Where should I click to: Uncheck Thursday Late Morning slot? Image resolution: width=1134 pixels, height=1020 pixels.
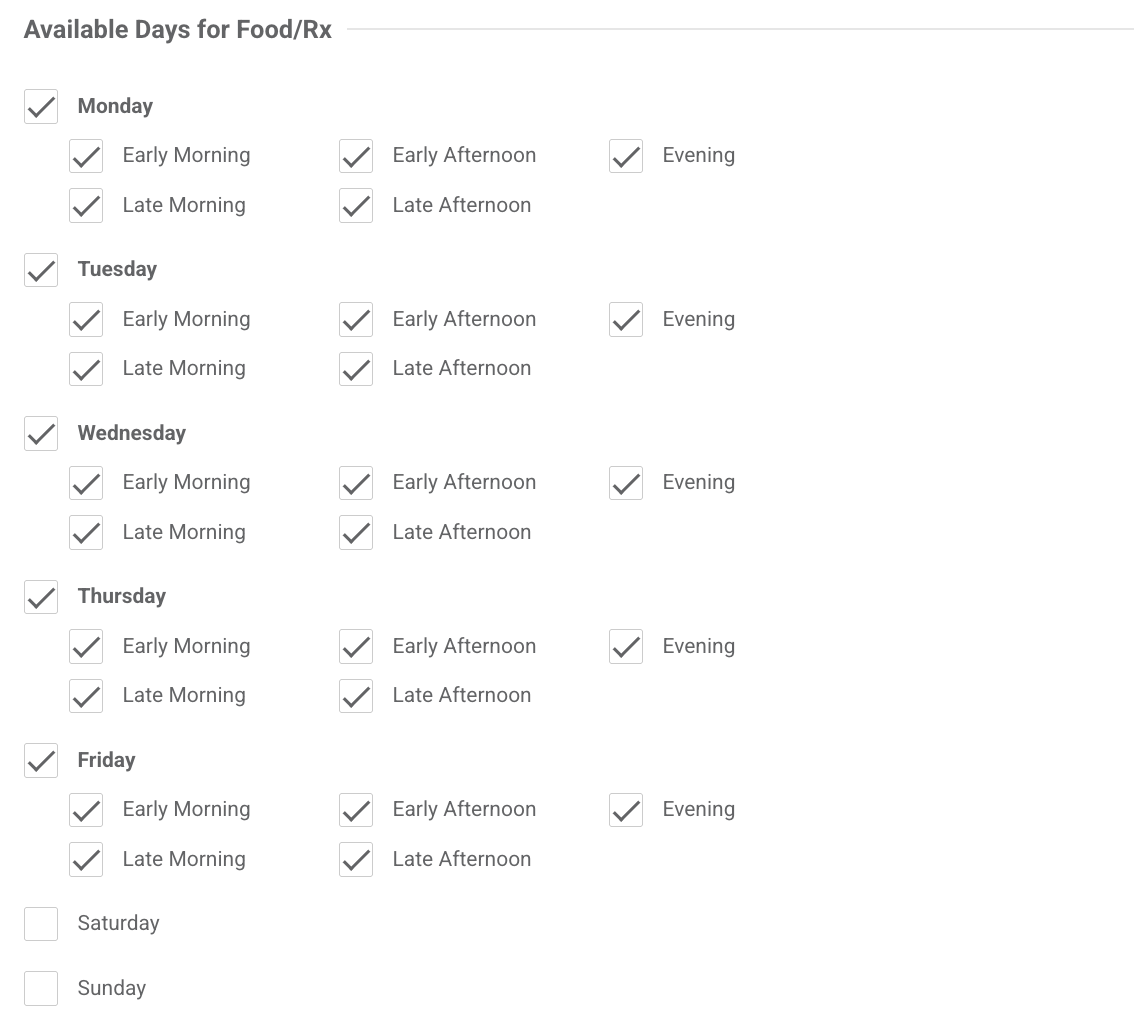[x=86, y=696]
